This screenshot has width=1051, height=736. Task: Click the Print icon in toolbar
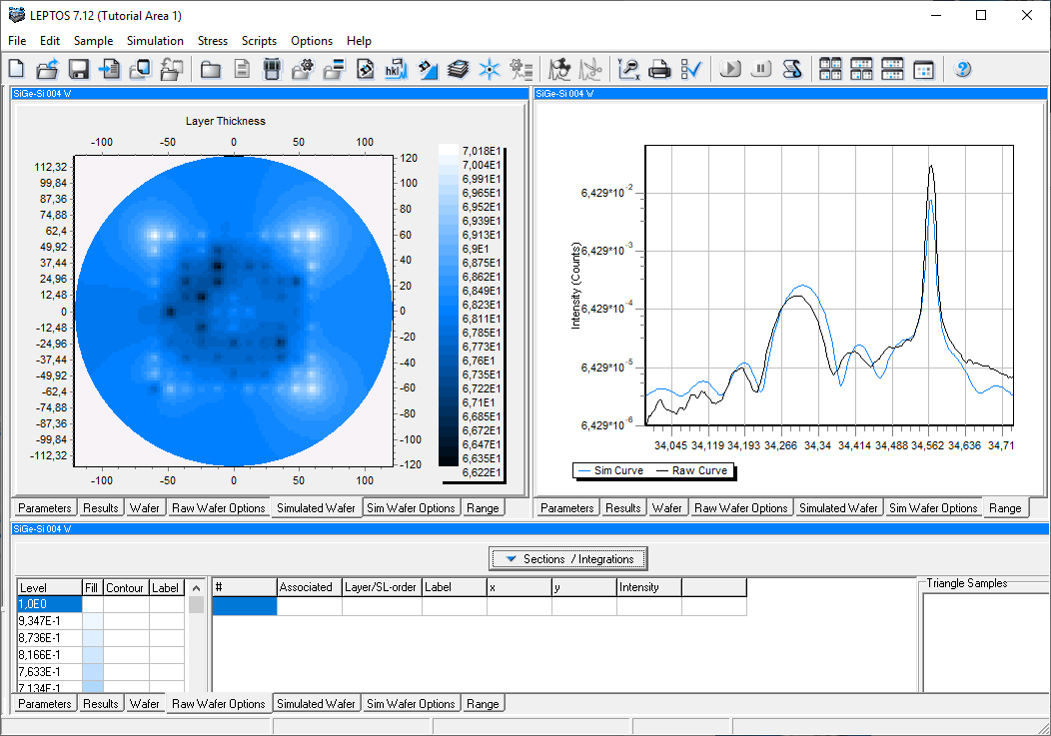[659, 69]
